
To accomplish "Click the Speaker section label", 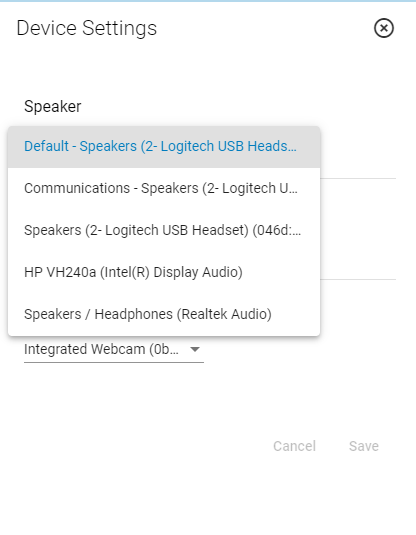I will click(53, 106).
